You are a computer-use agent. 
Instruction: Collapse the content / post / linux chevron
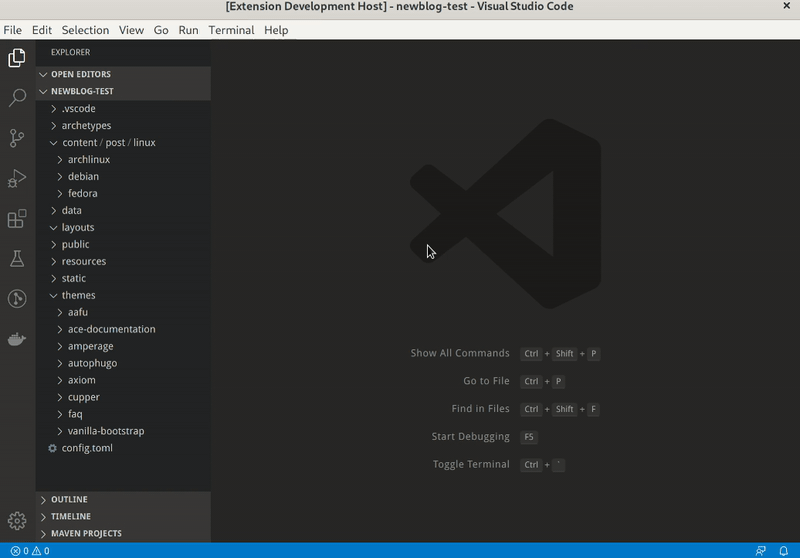pos(54,143)
